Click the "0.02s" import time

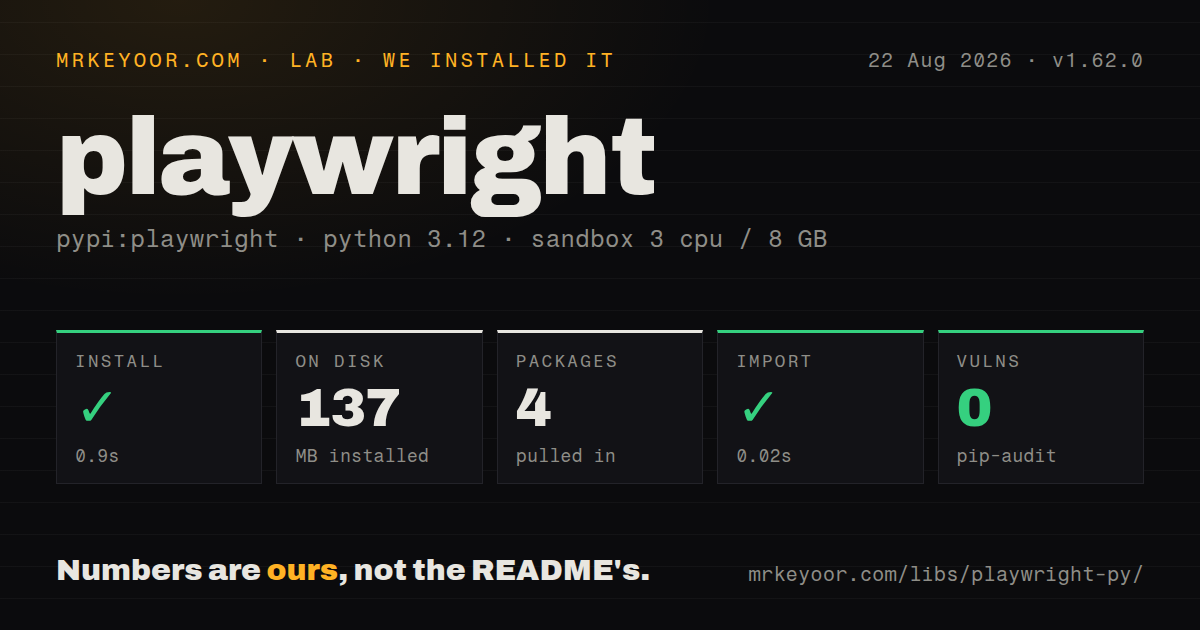tap(764, 456)
